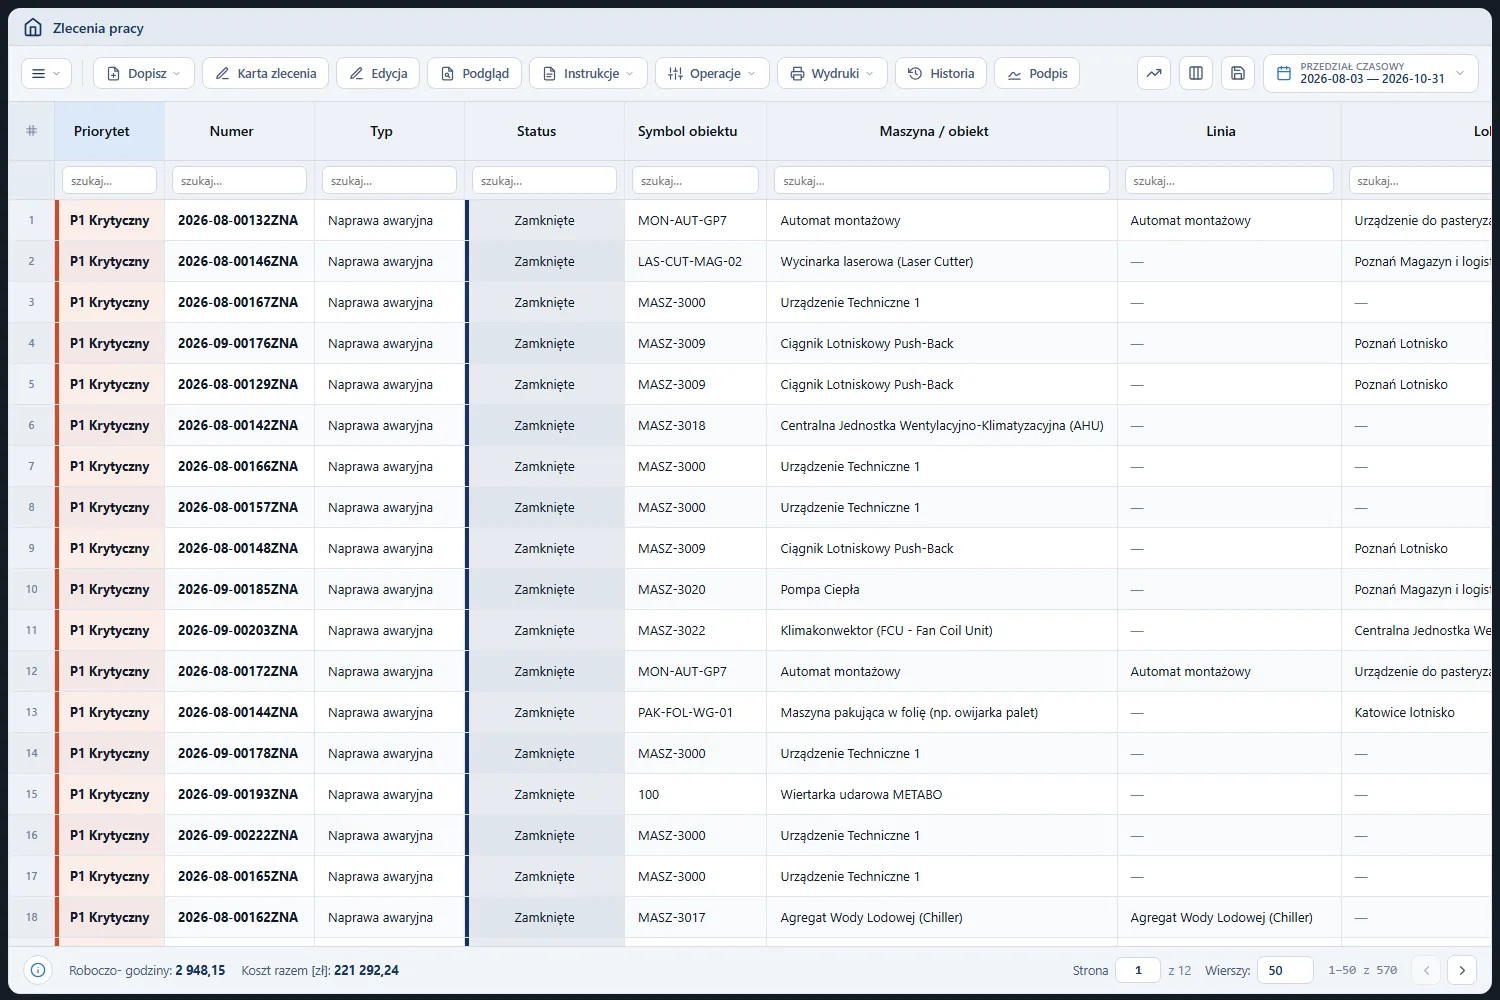Click the home icon beside Zlecenia pracy

coord(33,28)
